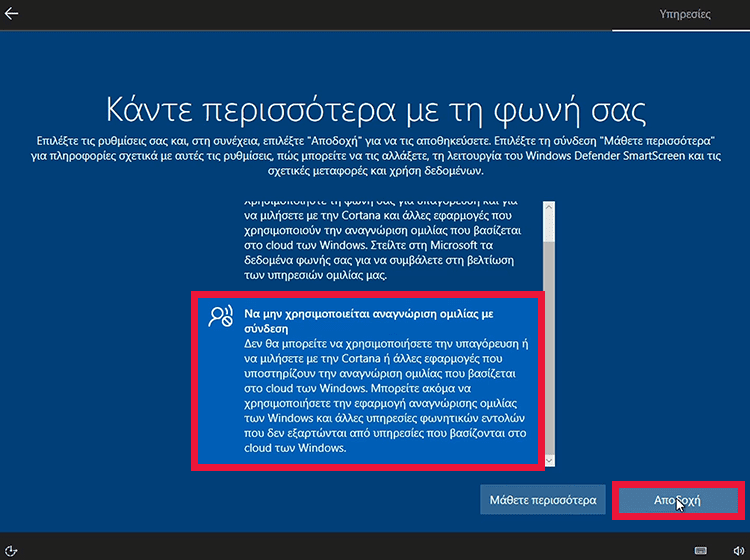Click the volume speaker icon

tap(739, 551)
